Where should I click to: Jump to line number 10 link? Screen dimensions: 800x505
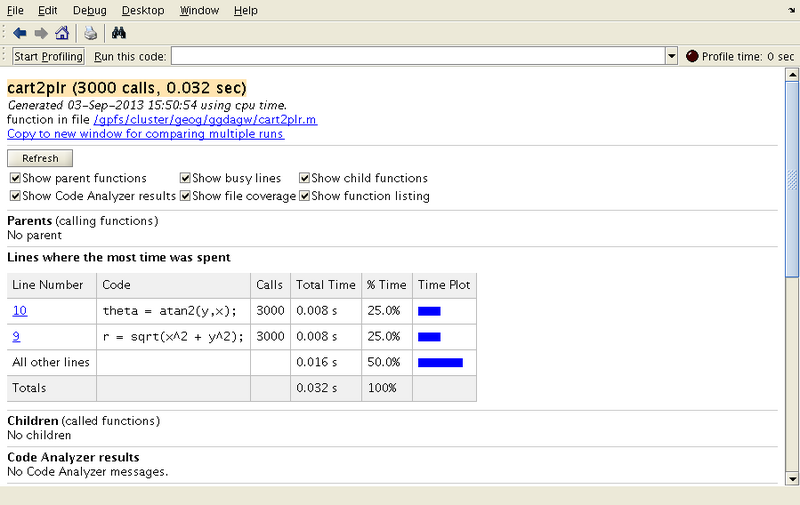point(20,311)
